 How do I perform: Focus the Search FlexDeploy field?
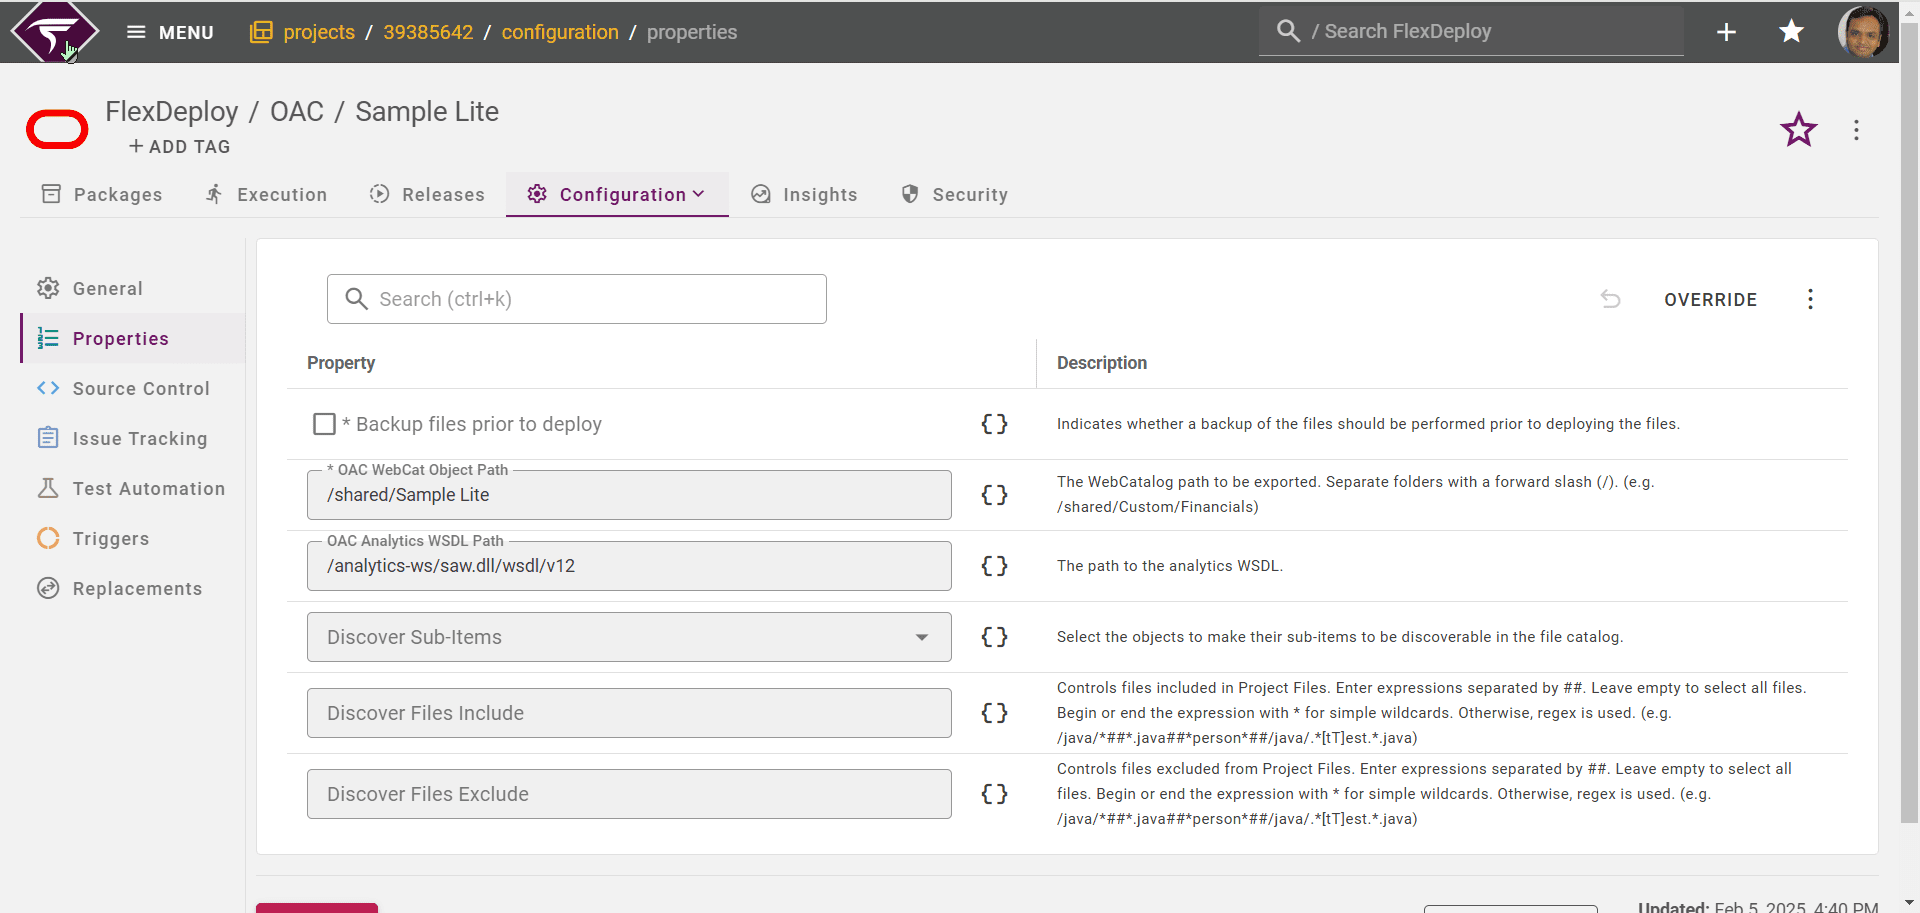coord(1471,32)
